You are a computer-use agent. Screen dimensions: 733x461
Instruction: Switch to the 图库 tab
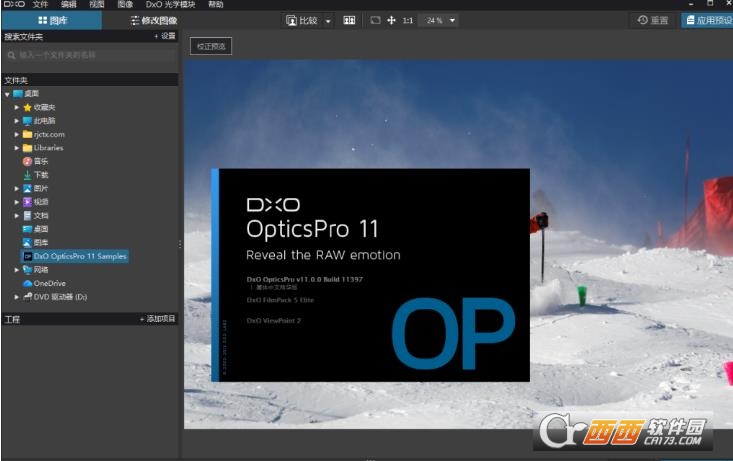52,21
